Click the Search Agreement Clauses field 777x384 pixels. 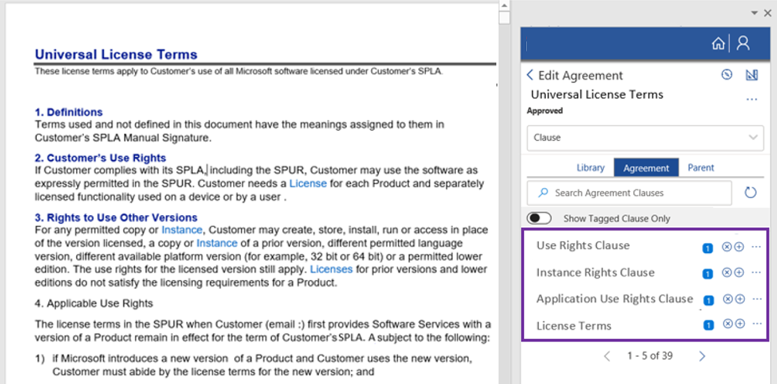[629, 193]
